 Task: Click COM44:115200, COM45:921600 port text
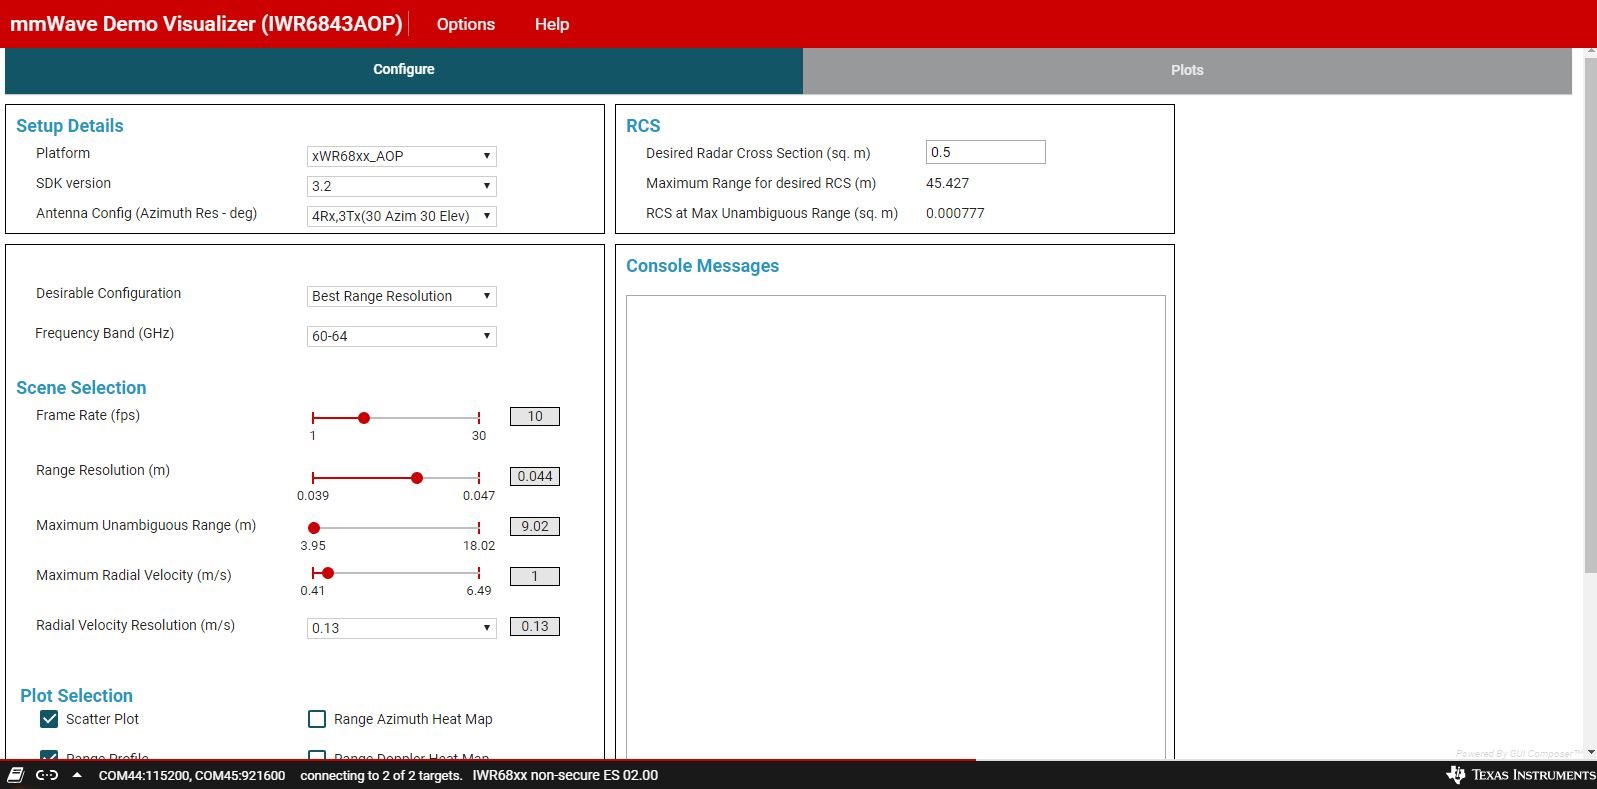point(192,775)
